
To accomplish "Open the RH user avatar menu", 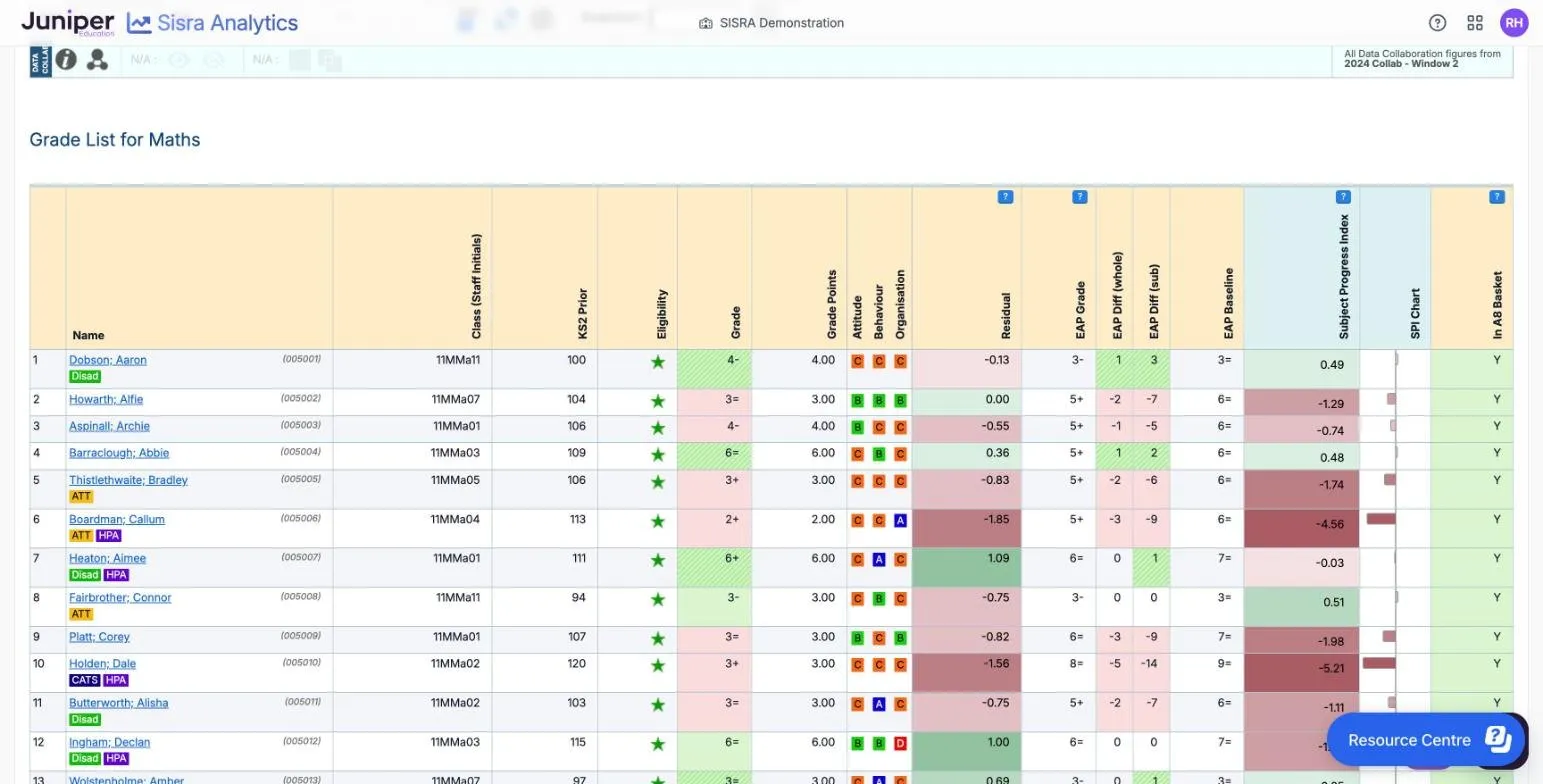I will pyautogui.click(x=1514, y=23).
